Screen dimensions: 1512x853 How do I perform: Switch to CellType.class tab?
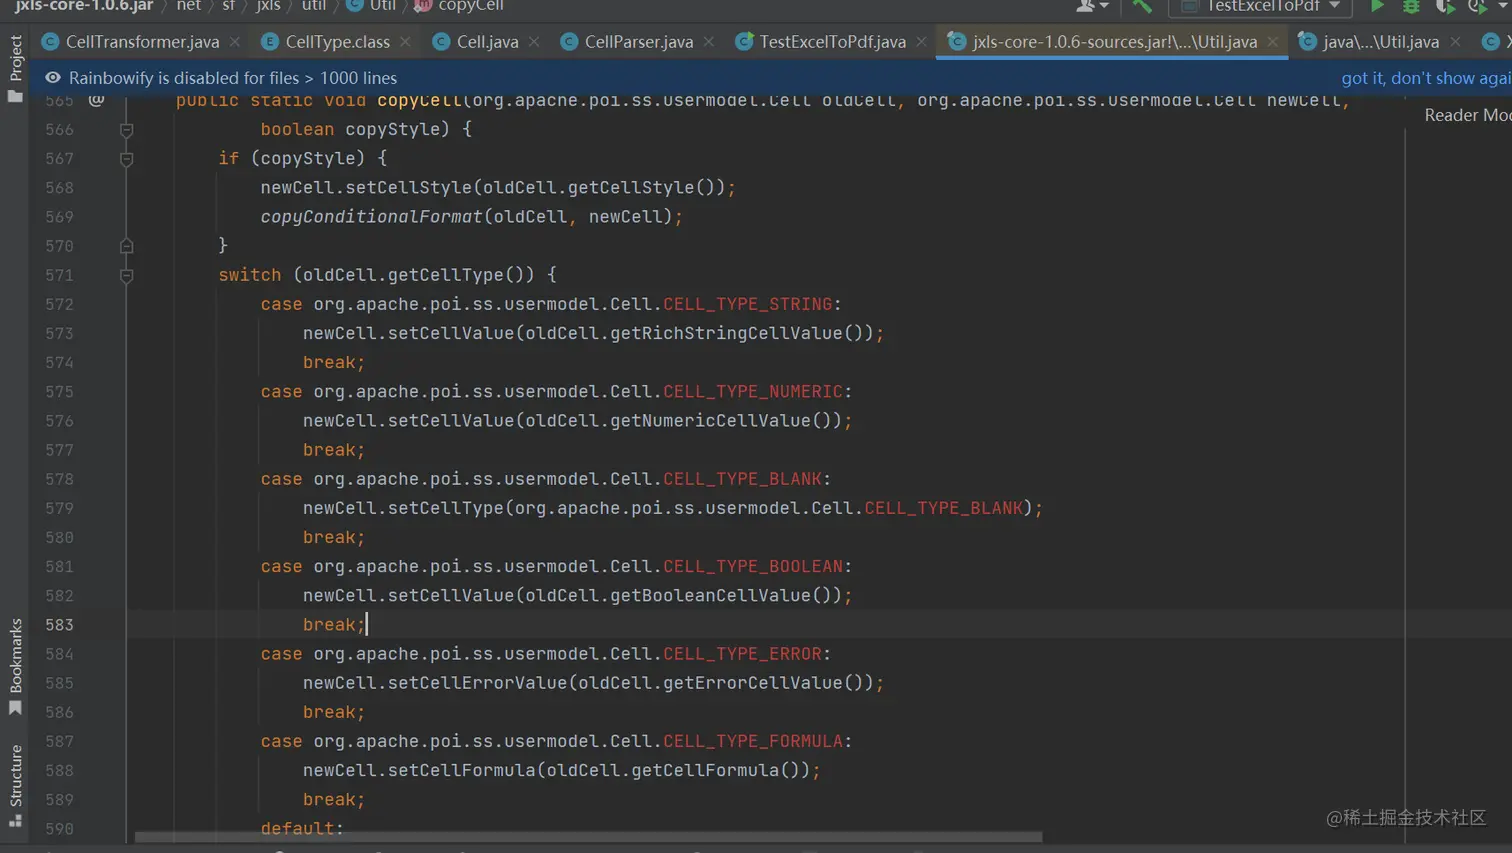coord(337,42)
